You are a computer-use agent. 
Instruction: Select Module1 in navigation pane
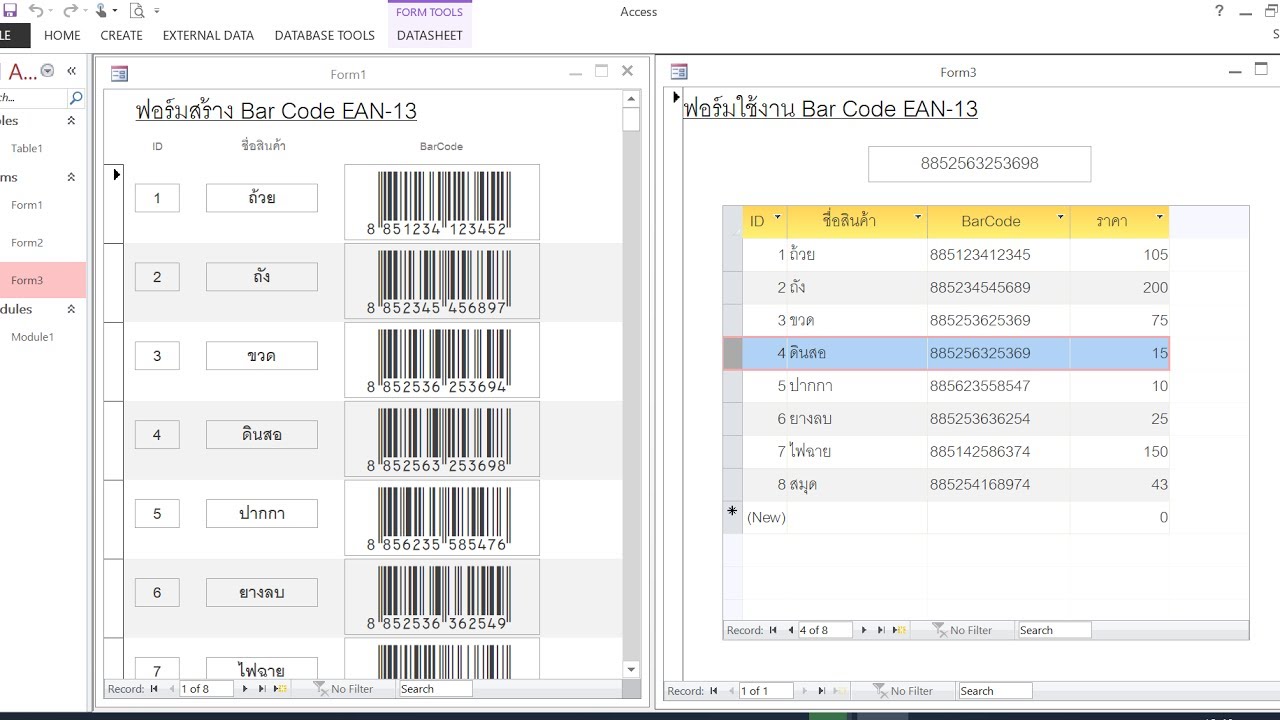[x=32, y=337]
